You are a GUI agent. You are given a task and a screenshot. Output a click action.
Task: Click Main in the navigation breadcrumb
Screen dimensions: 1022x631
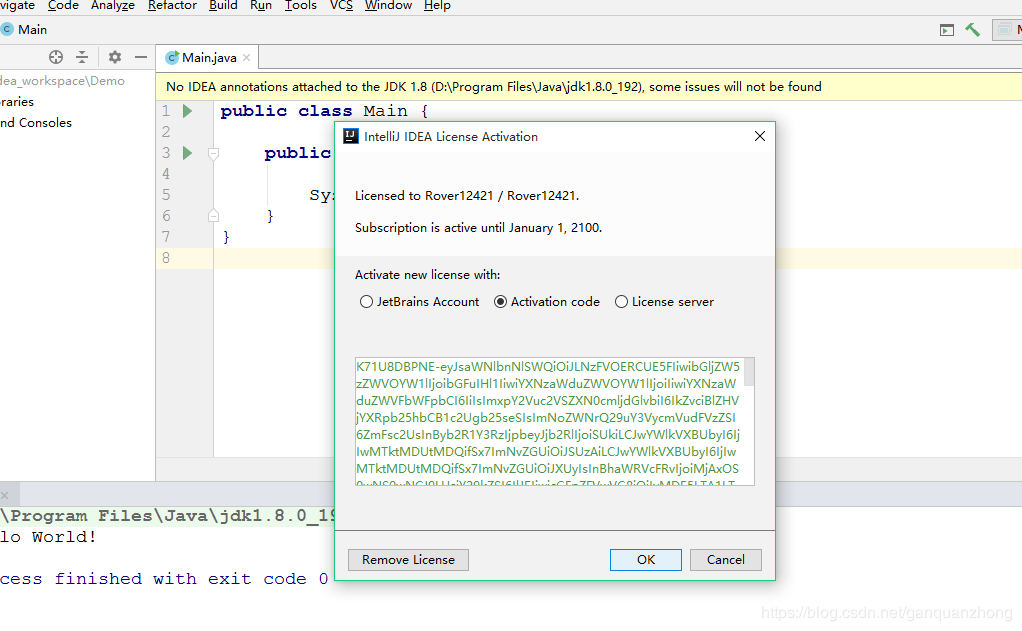(33, 29)
